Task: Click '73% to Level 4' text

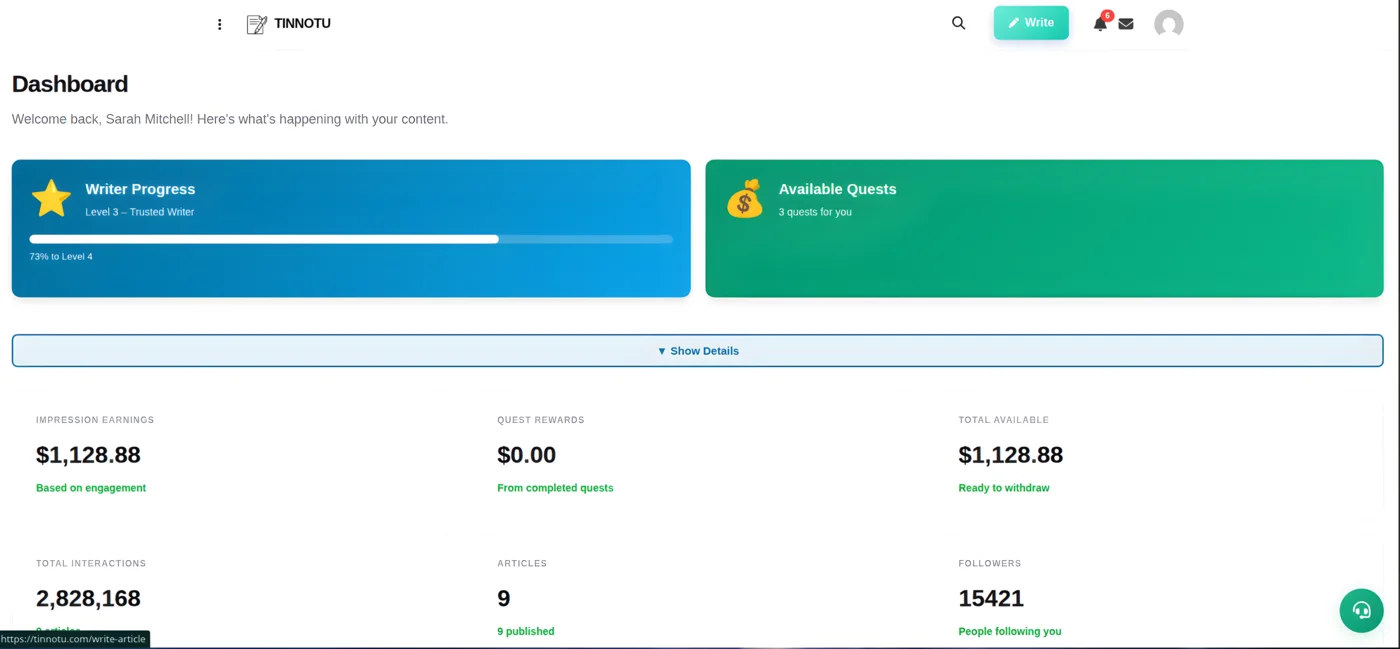Action: pyautogui.click(x=61, y=257)
